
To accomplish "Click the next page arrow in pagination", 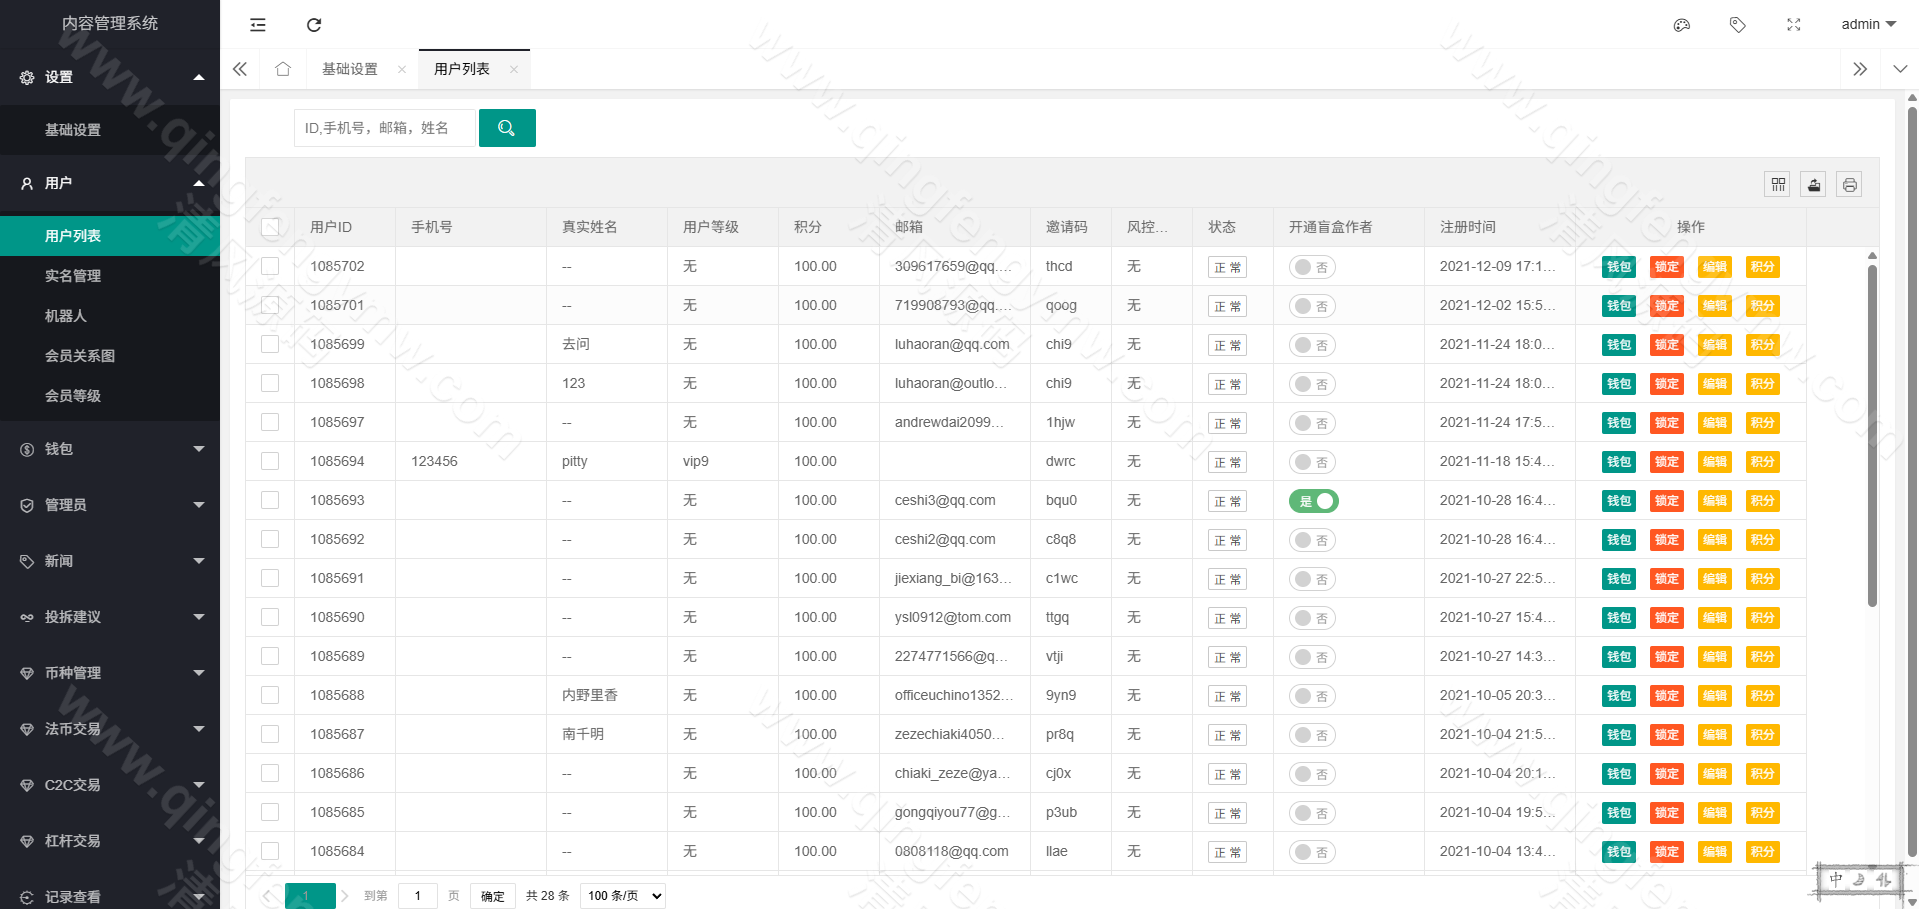I will tap(345, 896).
